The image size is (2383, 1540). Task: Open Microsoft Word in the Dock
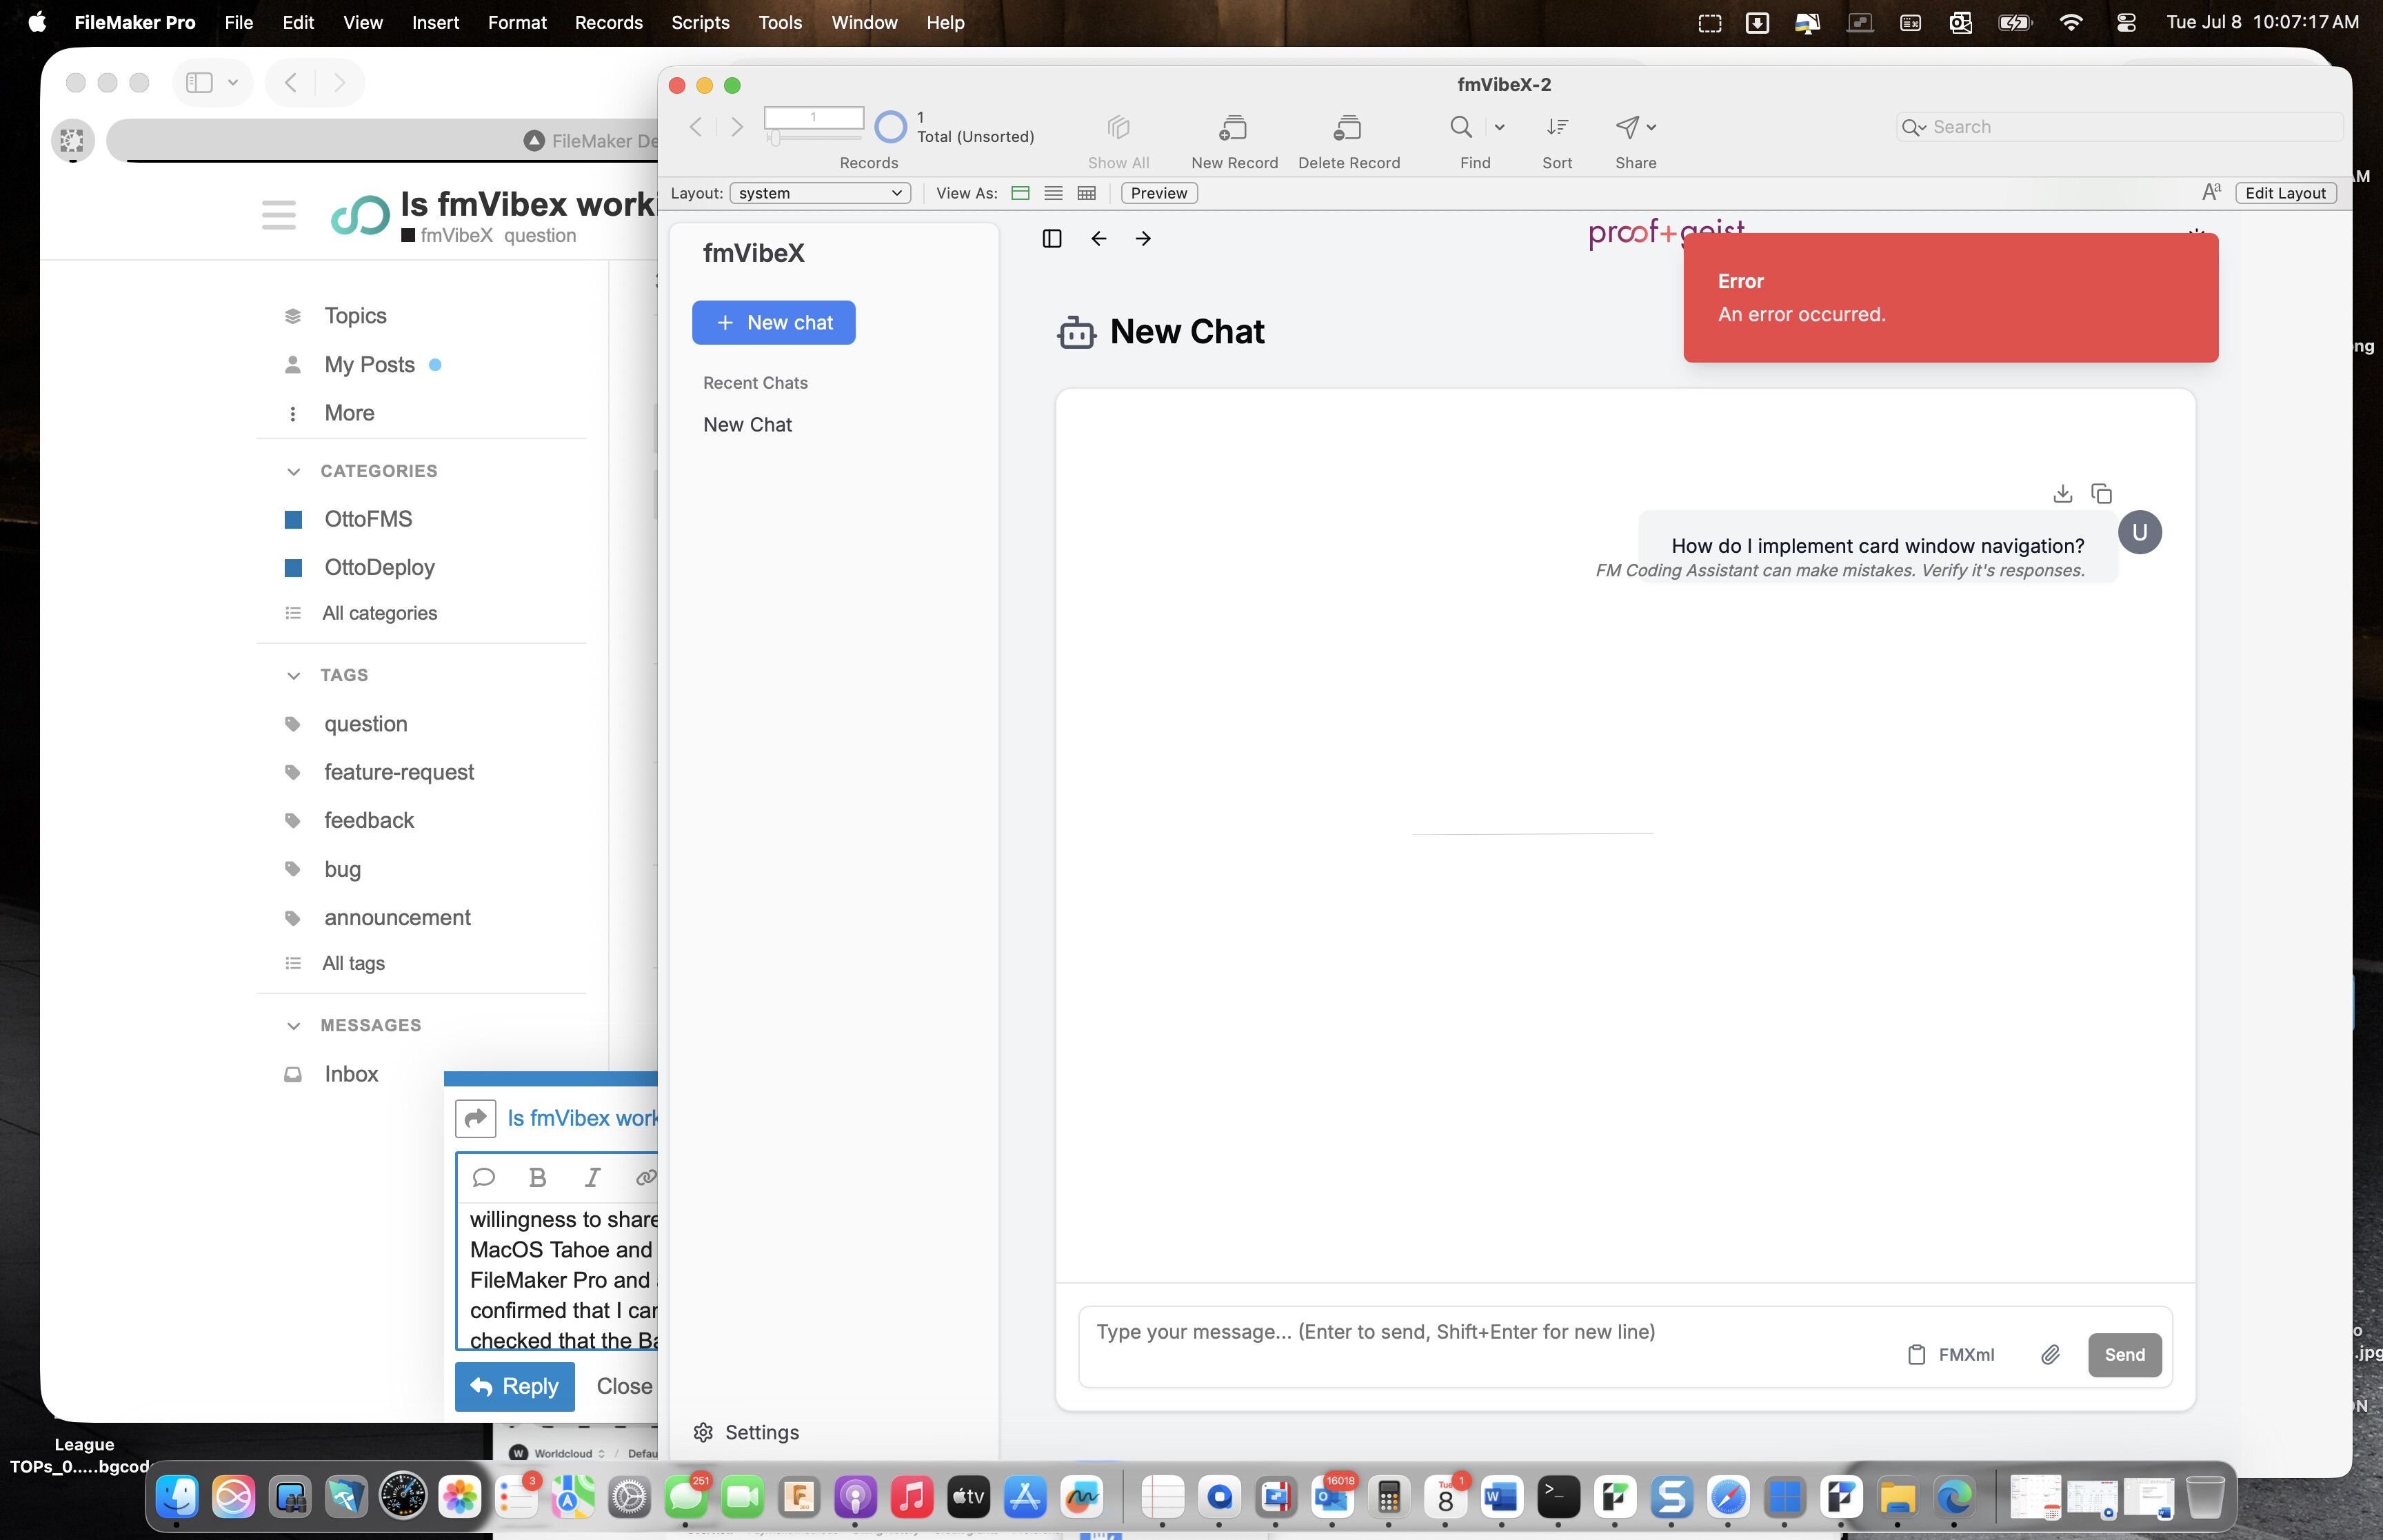point(1501,1497)
